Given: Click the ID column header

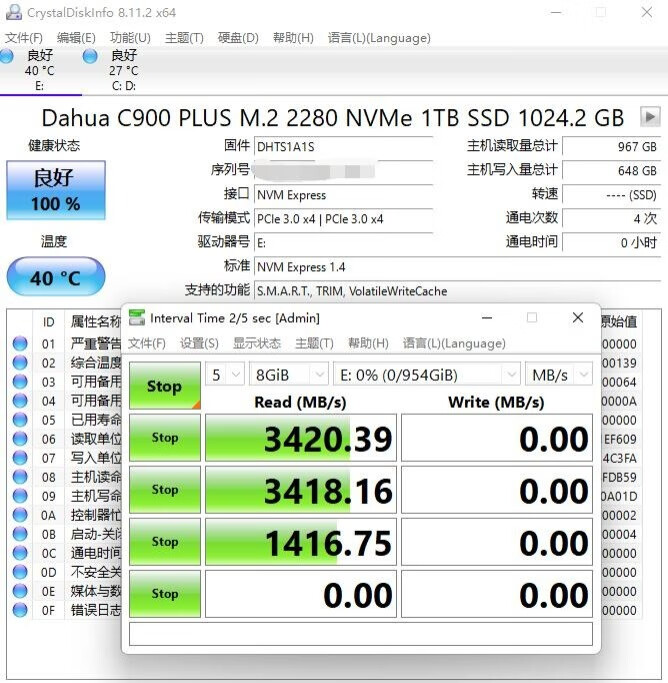Looking at the screenshot, I should (x=48, y=322).
